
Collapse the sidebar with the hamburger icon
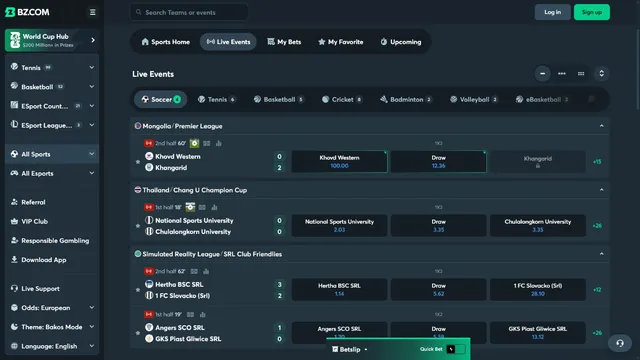pyautogui.click(x=93, y=12)
